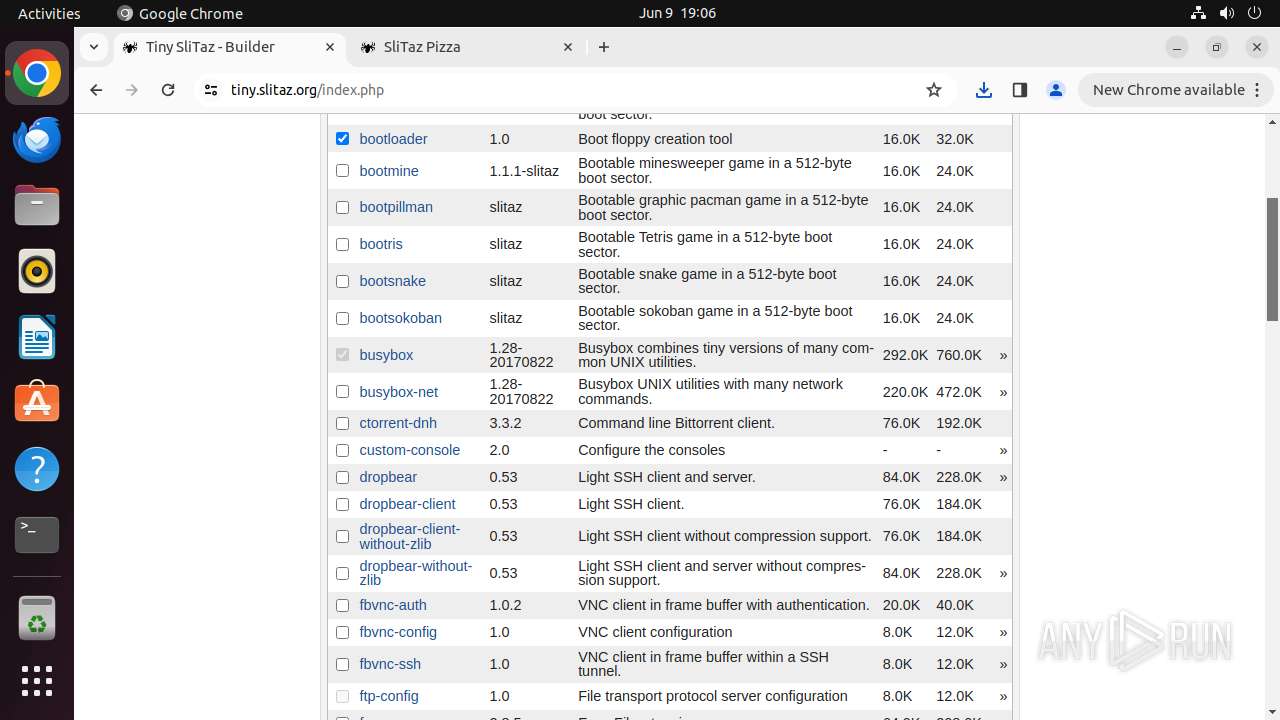Open the bootloader package link

point(393,139)
